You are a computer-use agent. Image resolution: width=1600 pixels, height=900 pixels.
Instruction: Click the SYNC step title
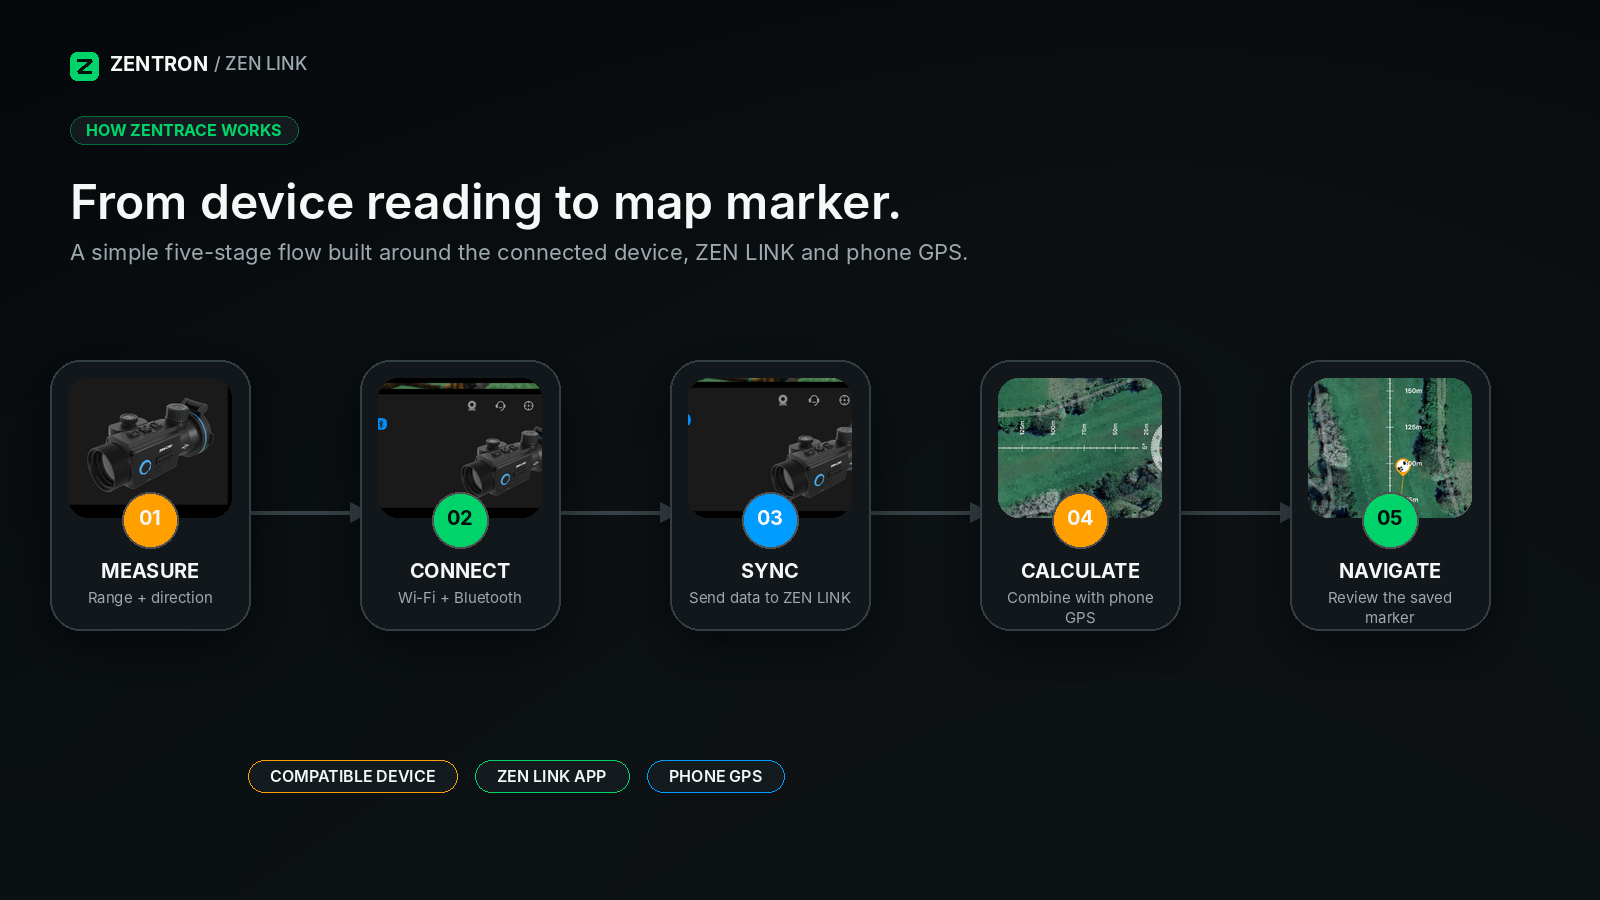[770, 571]
